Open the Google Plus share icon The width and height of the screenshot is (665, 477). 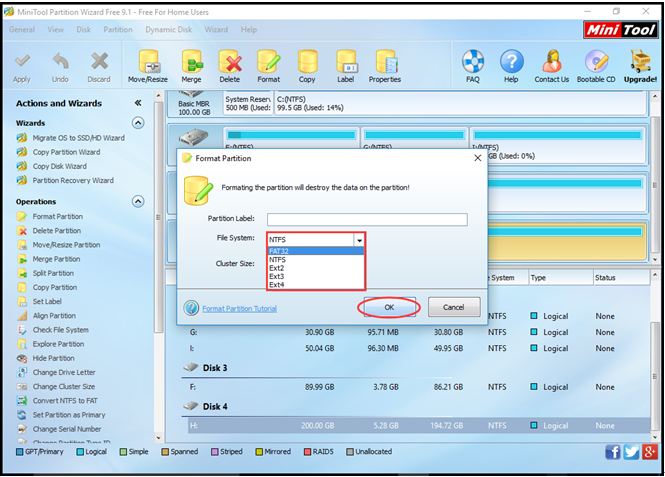point(649,452)
